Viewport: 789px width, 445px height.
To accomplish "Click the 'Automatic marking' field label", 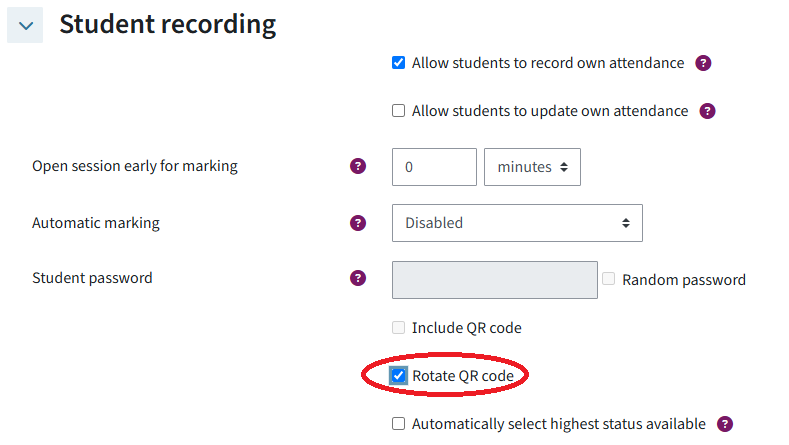I will [96, 223].
